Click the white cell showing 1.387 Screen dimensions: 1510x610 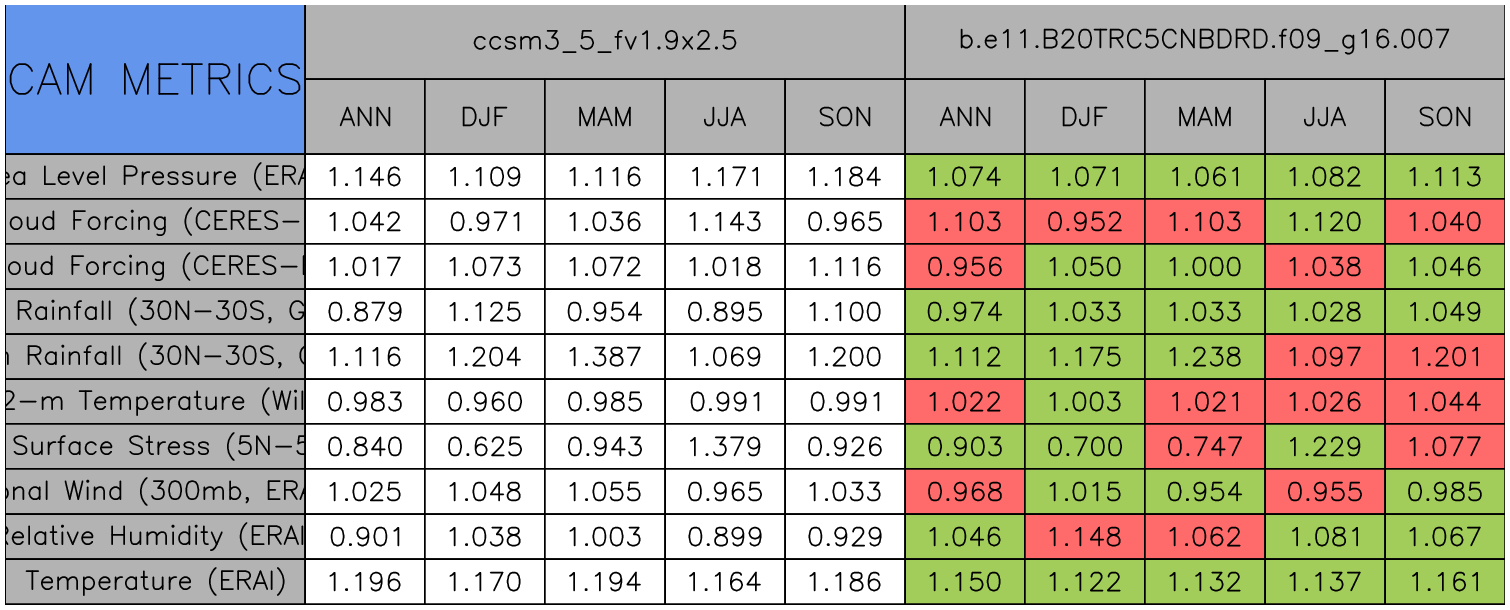pos(605,357)
